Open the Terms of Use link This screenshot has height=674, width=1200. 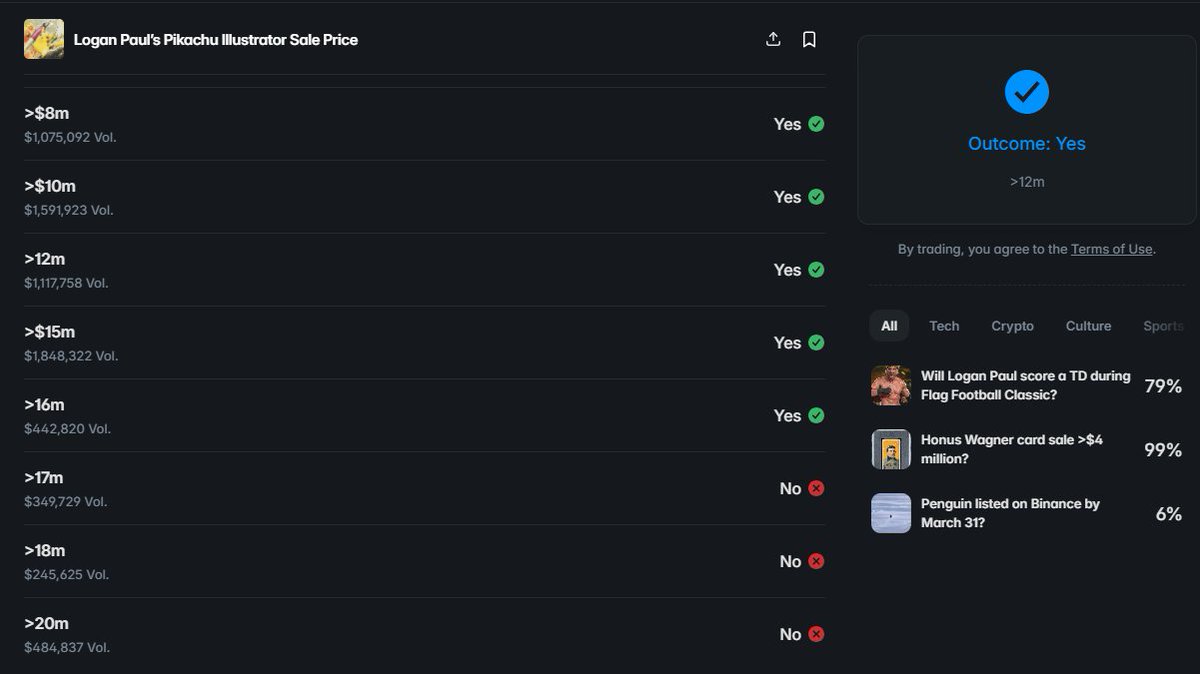(1112, 249)
